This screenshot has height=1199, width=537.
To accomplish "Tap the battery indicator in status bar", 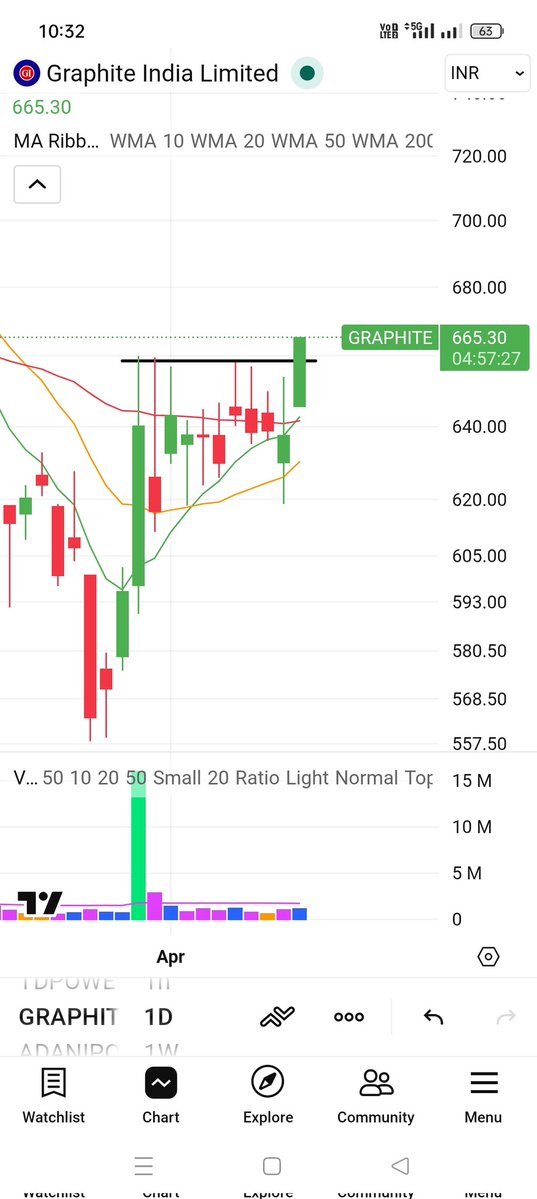I will click(x=487, y=31).
